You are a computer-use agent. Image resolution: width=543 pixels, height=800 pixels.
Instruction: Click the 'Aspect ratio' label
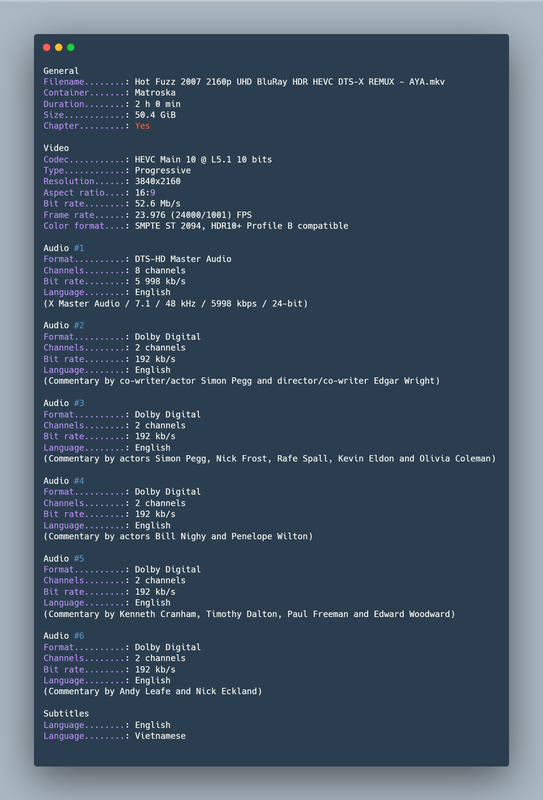[x=74, y=193]
